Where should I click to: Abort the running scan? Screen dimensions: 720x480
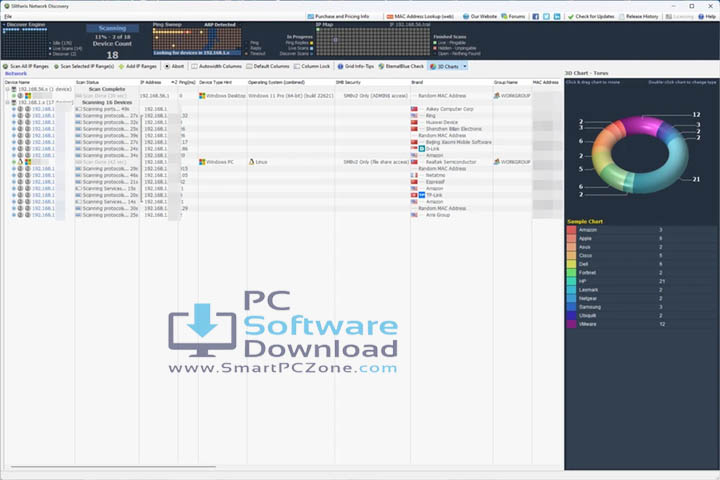(x=174, y=67)
